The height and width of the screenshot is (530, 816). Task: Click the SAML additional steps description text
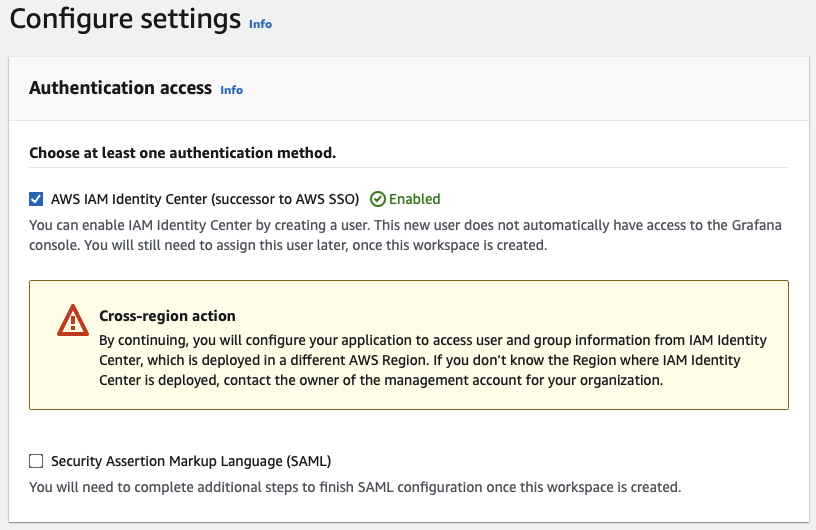tap(354, 488)
